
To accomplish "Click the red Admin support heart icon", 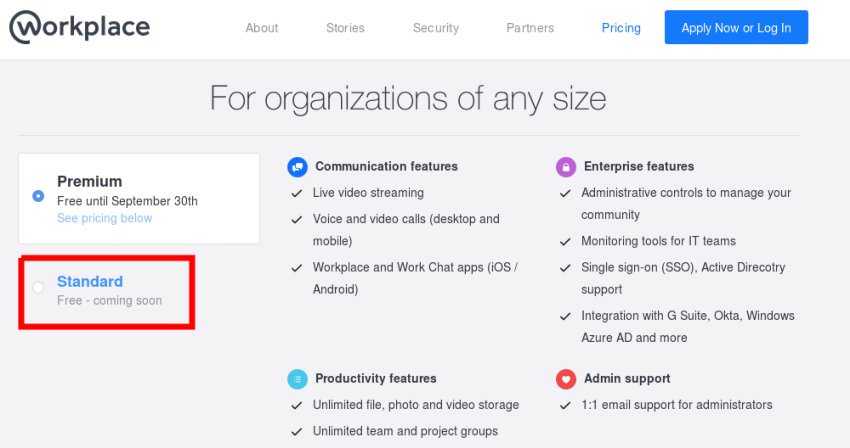I will coord(566,379).
